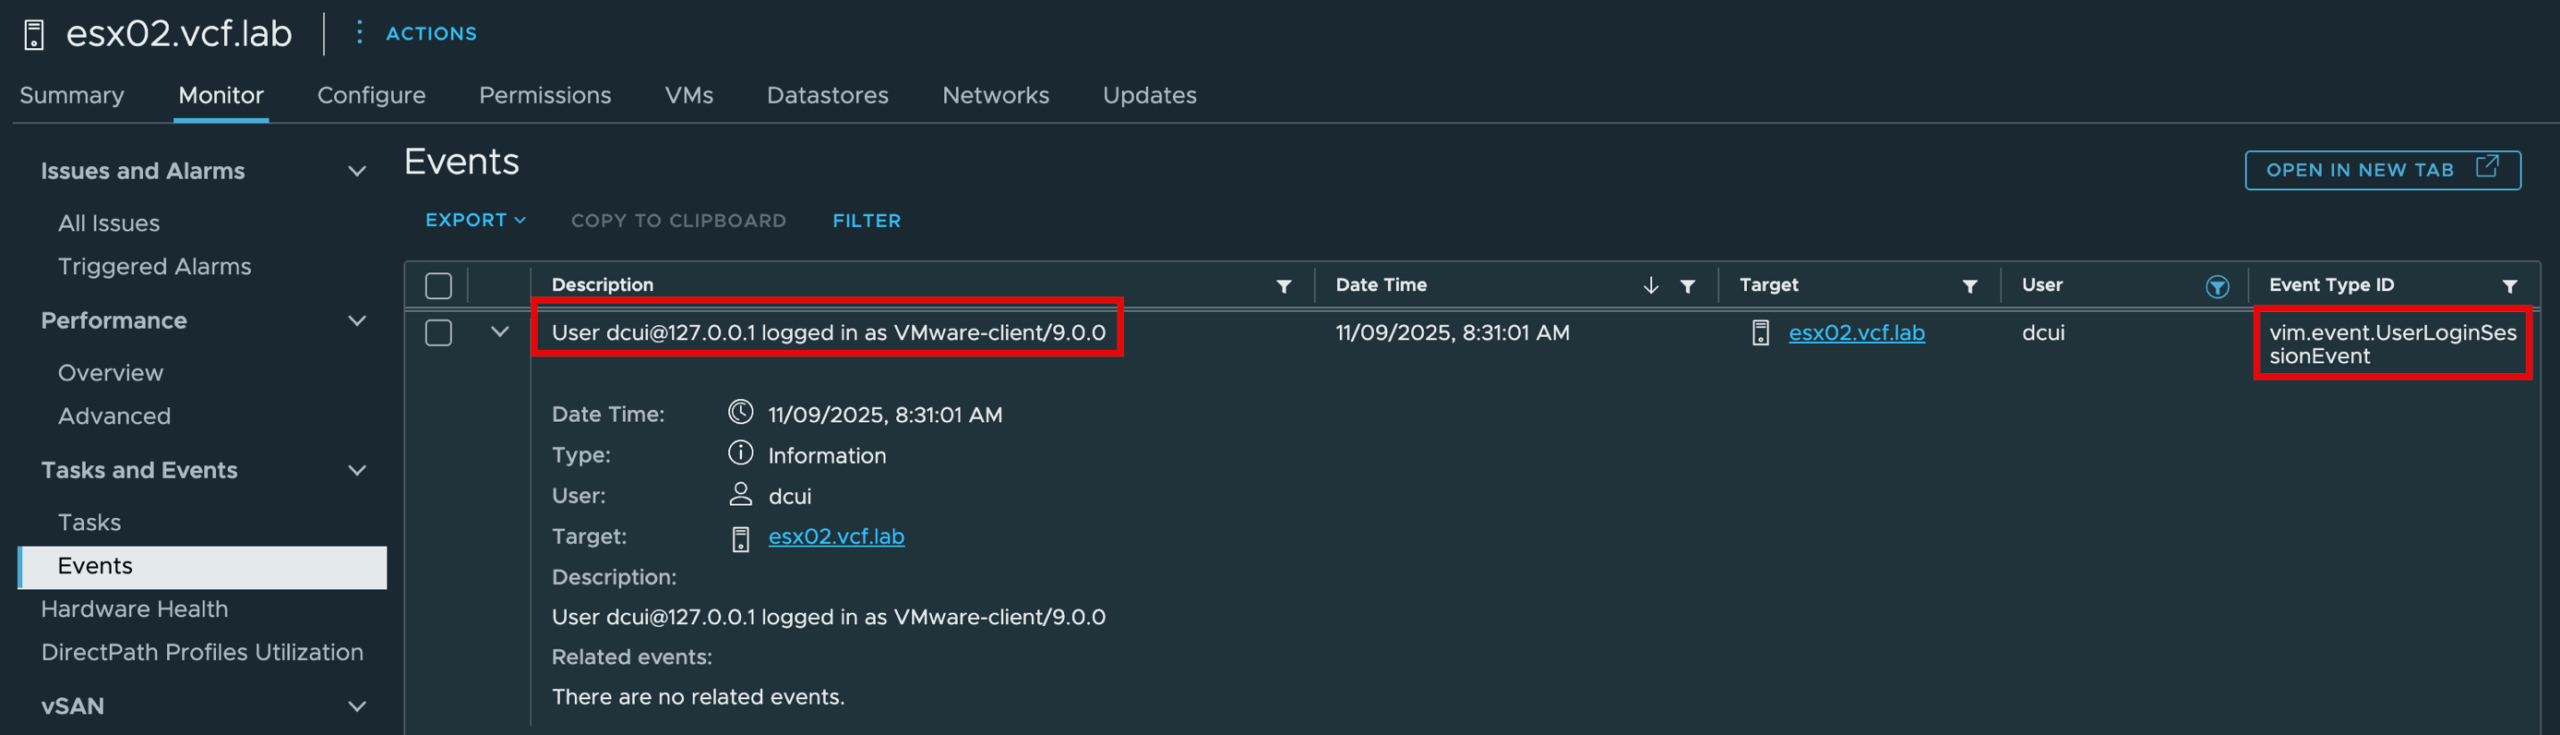Check the dcui login event row checkbox

tap(438, 333)
